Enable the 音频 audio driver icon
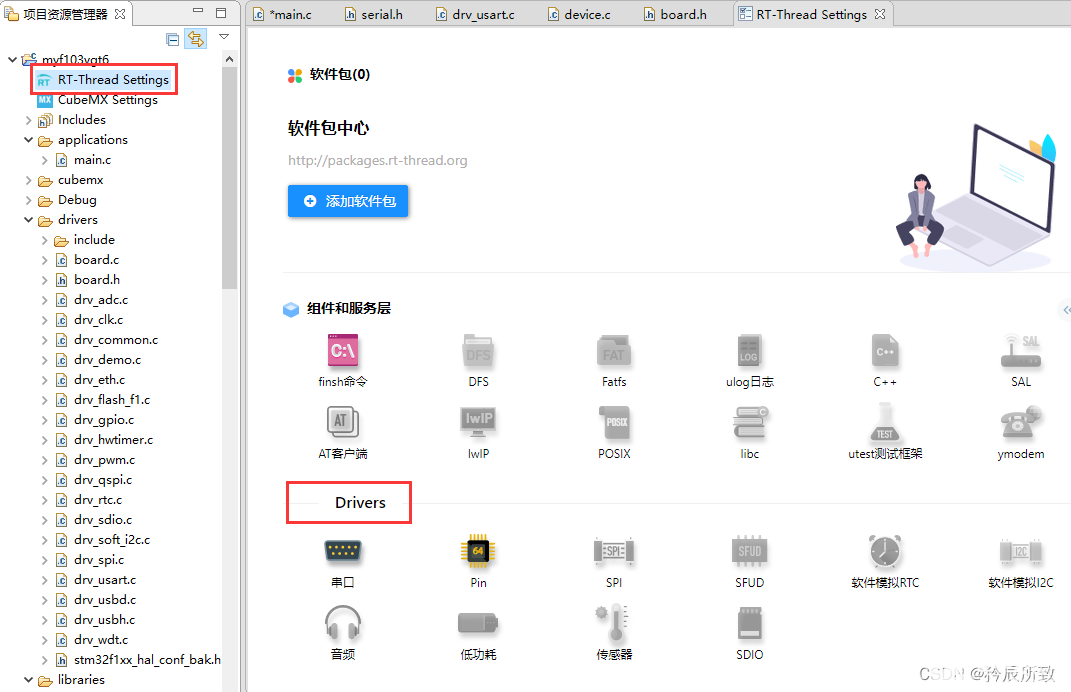 pos(343,623)
